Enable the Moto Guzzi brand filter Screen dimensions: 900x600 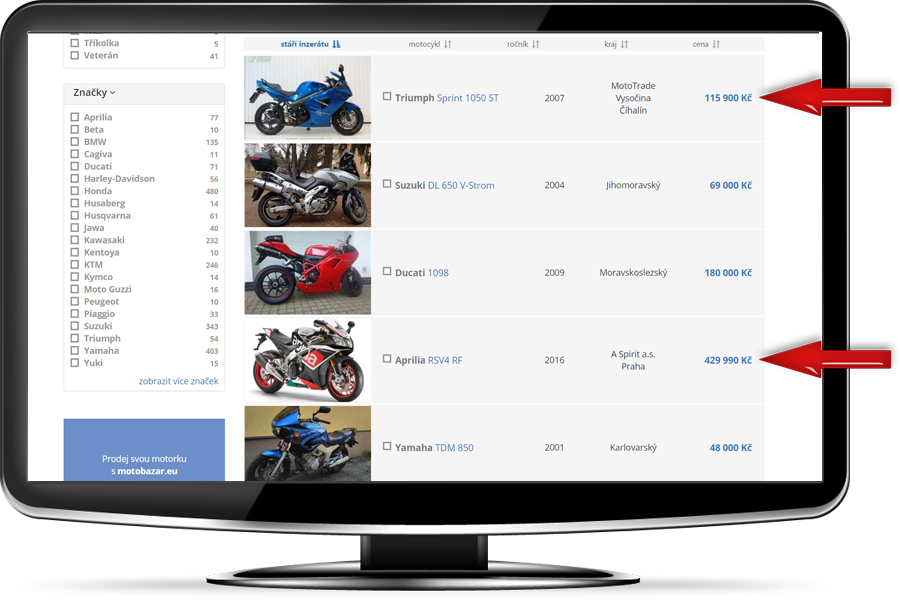coord(75,289)
